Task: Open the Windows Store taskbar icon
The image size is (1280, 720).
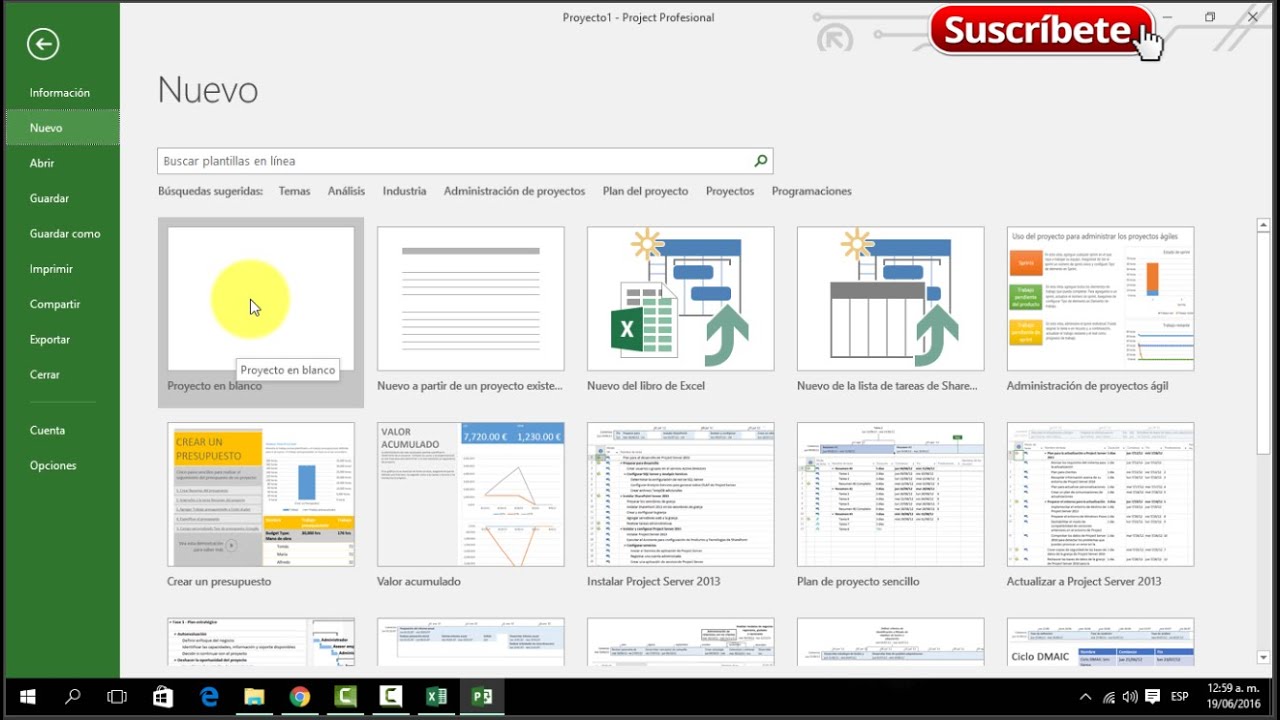Action: (164, 696)
